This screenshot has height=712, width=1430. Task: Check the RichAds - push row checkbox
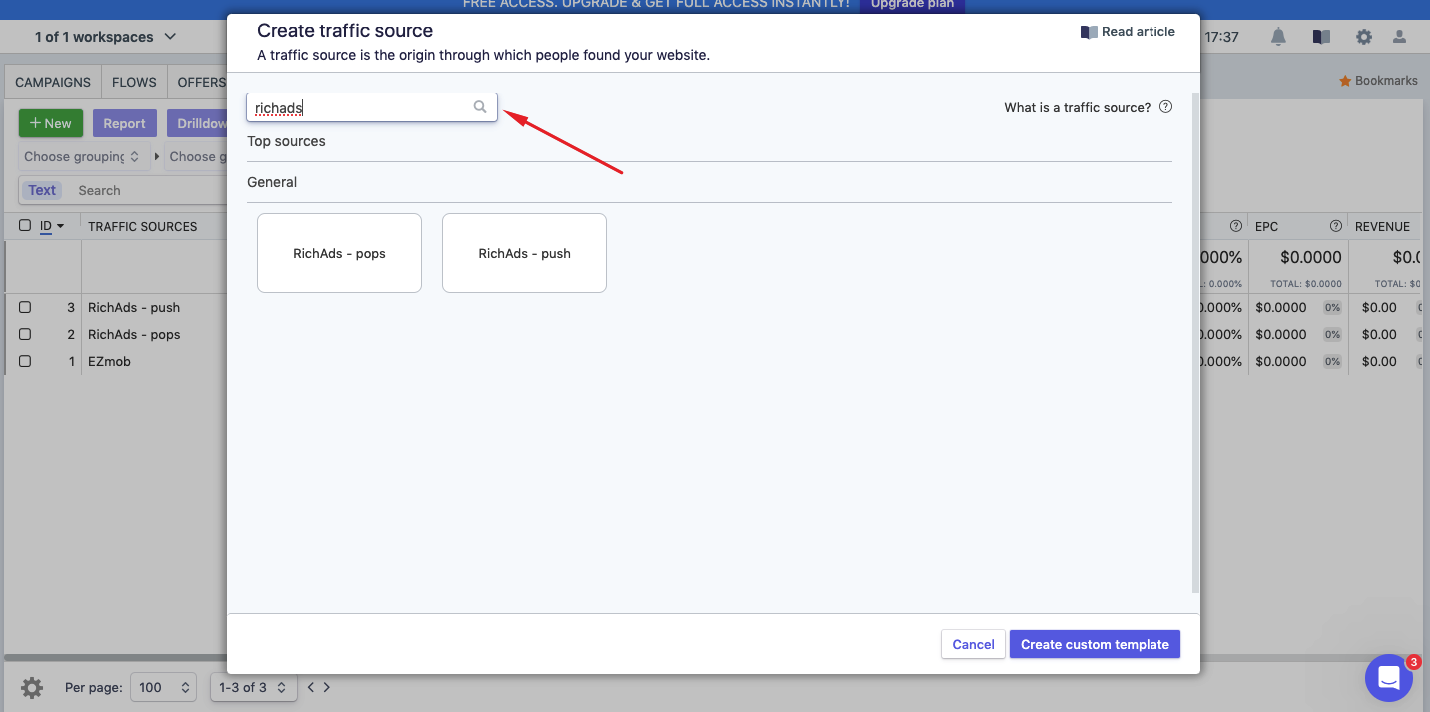[x=25, y=307]
